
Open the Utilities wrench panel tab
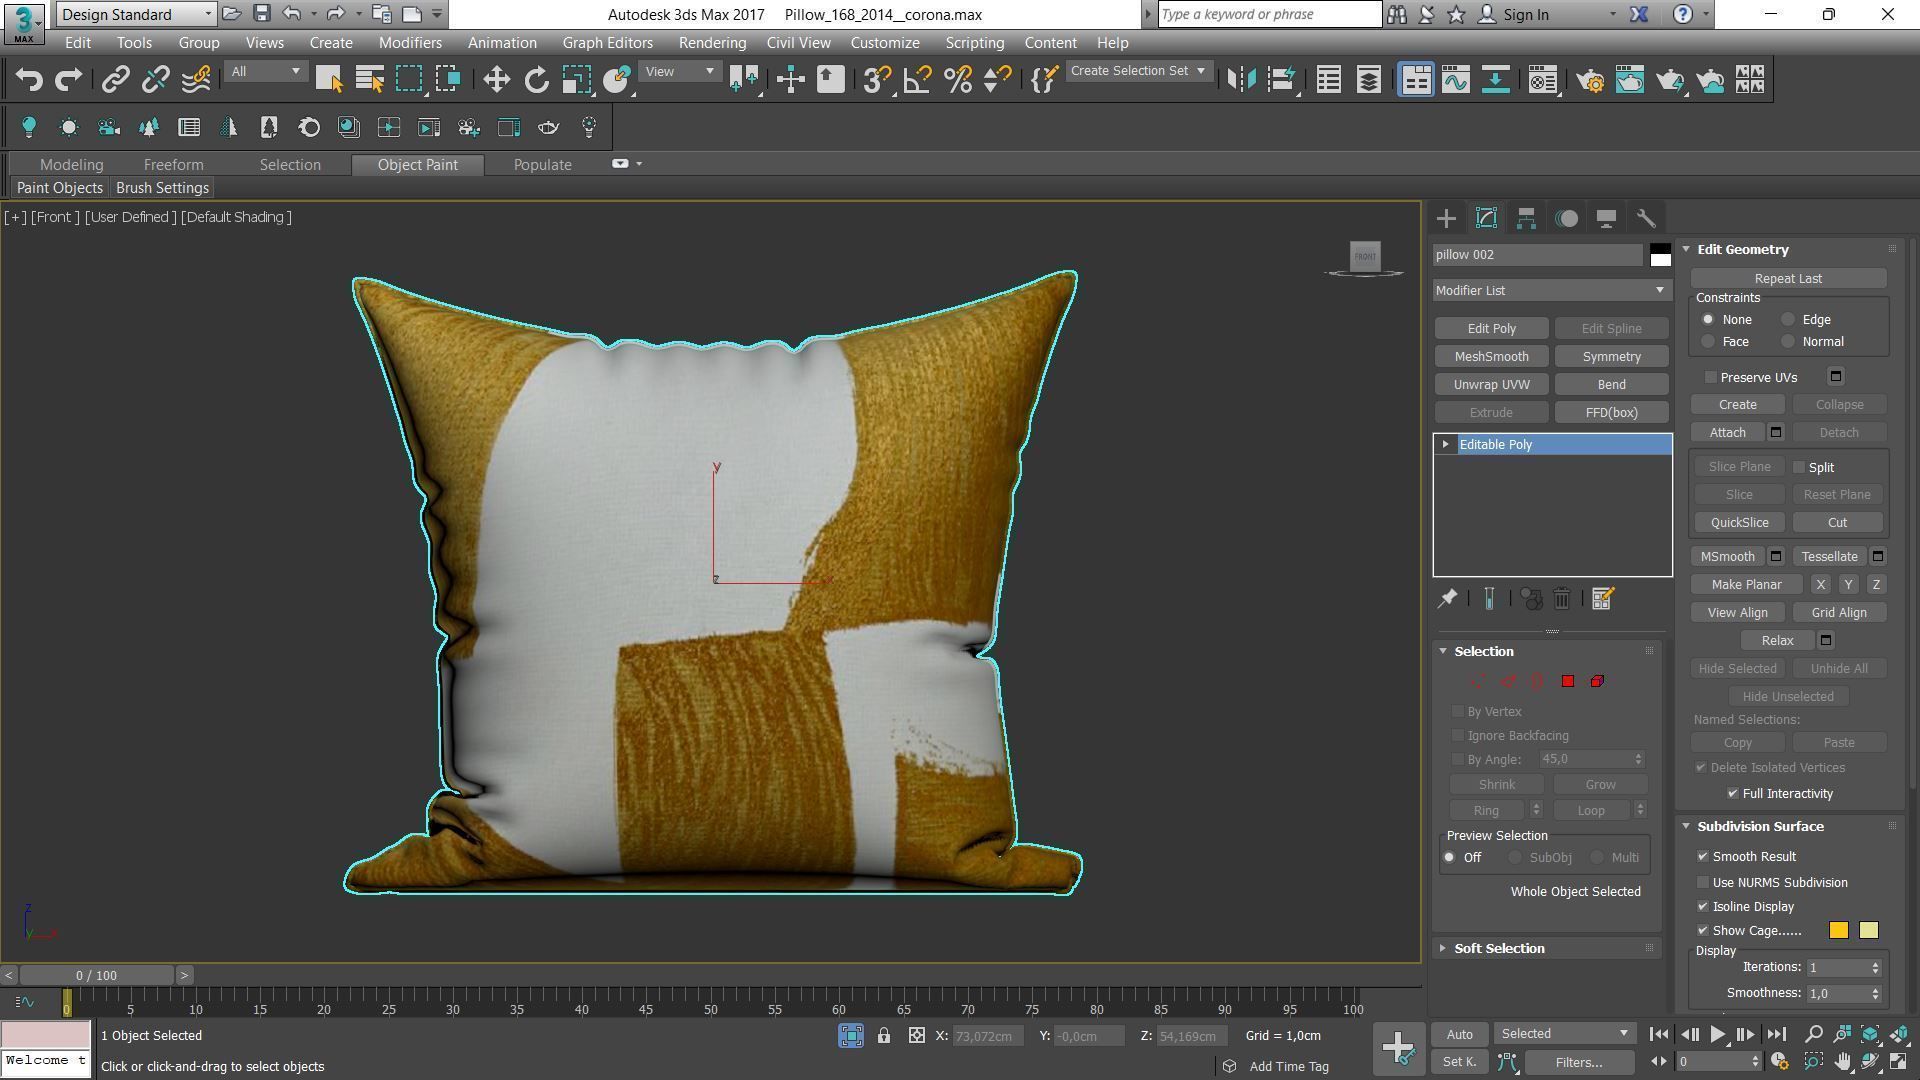[x=1646, y=218]
